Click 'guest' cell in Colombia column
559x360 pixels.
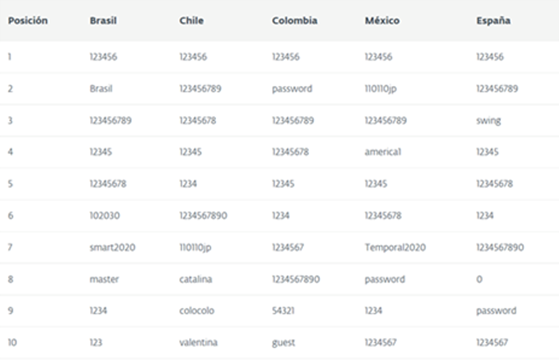click(x=283, y=343)
